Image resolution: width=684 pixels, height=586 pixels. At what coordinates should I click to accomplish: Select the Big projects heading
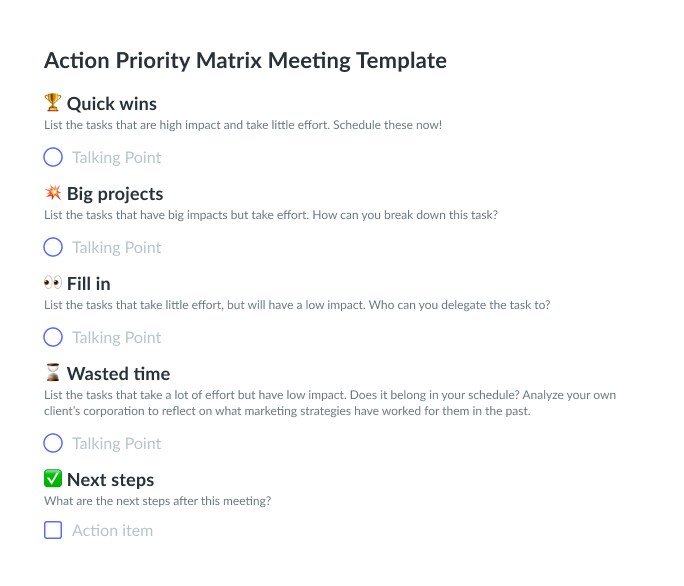click(115, 193)
